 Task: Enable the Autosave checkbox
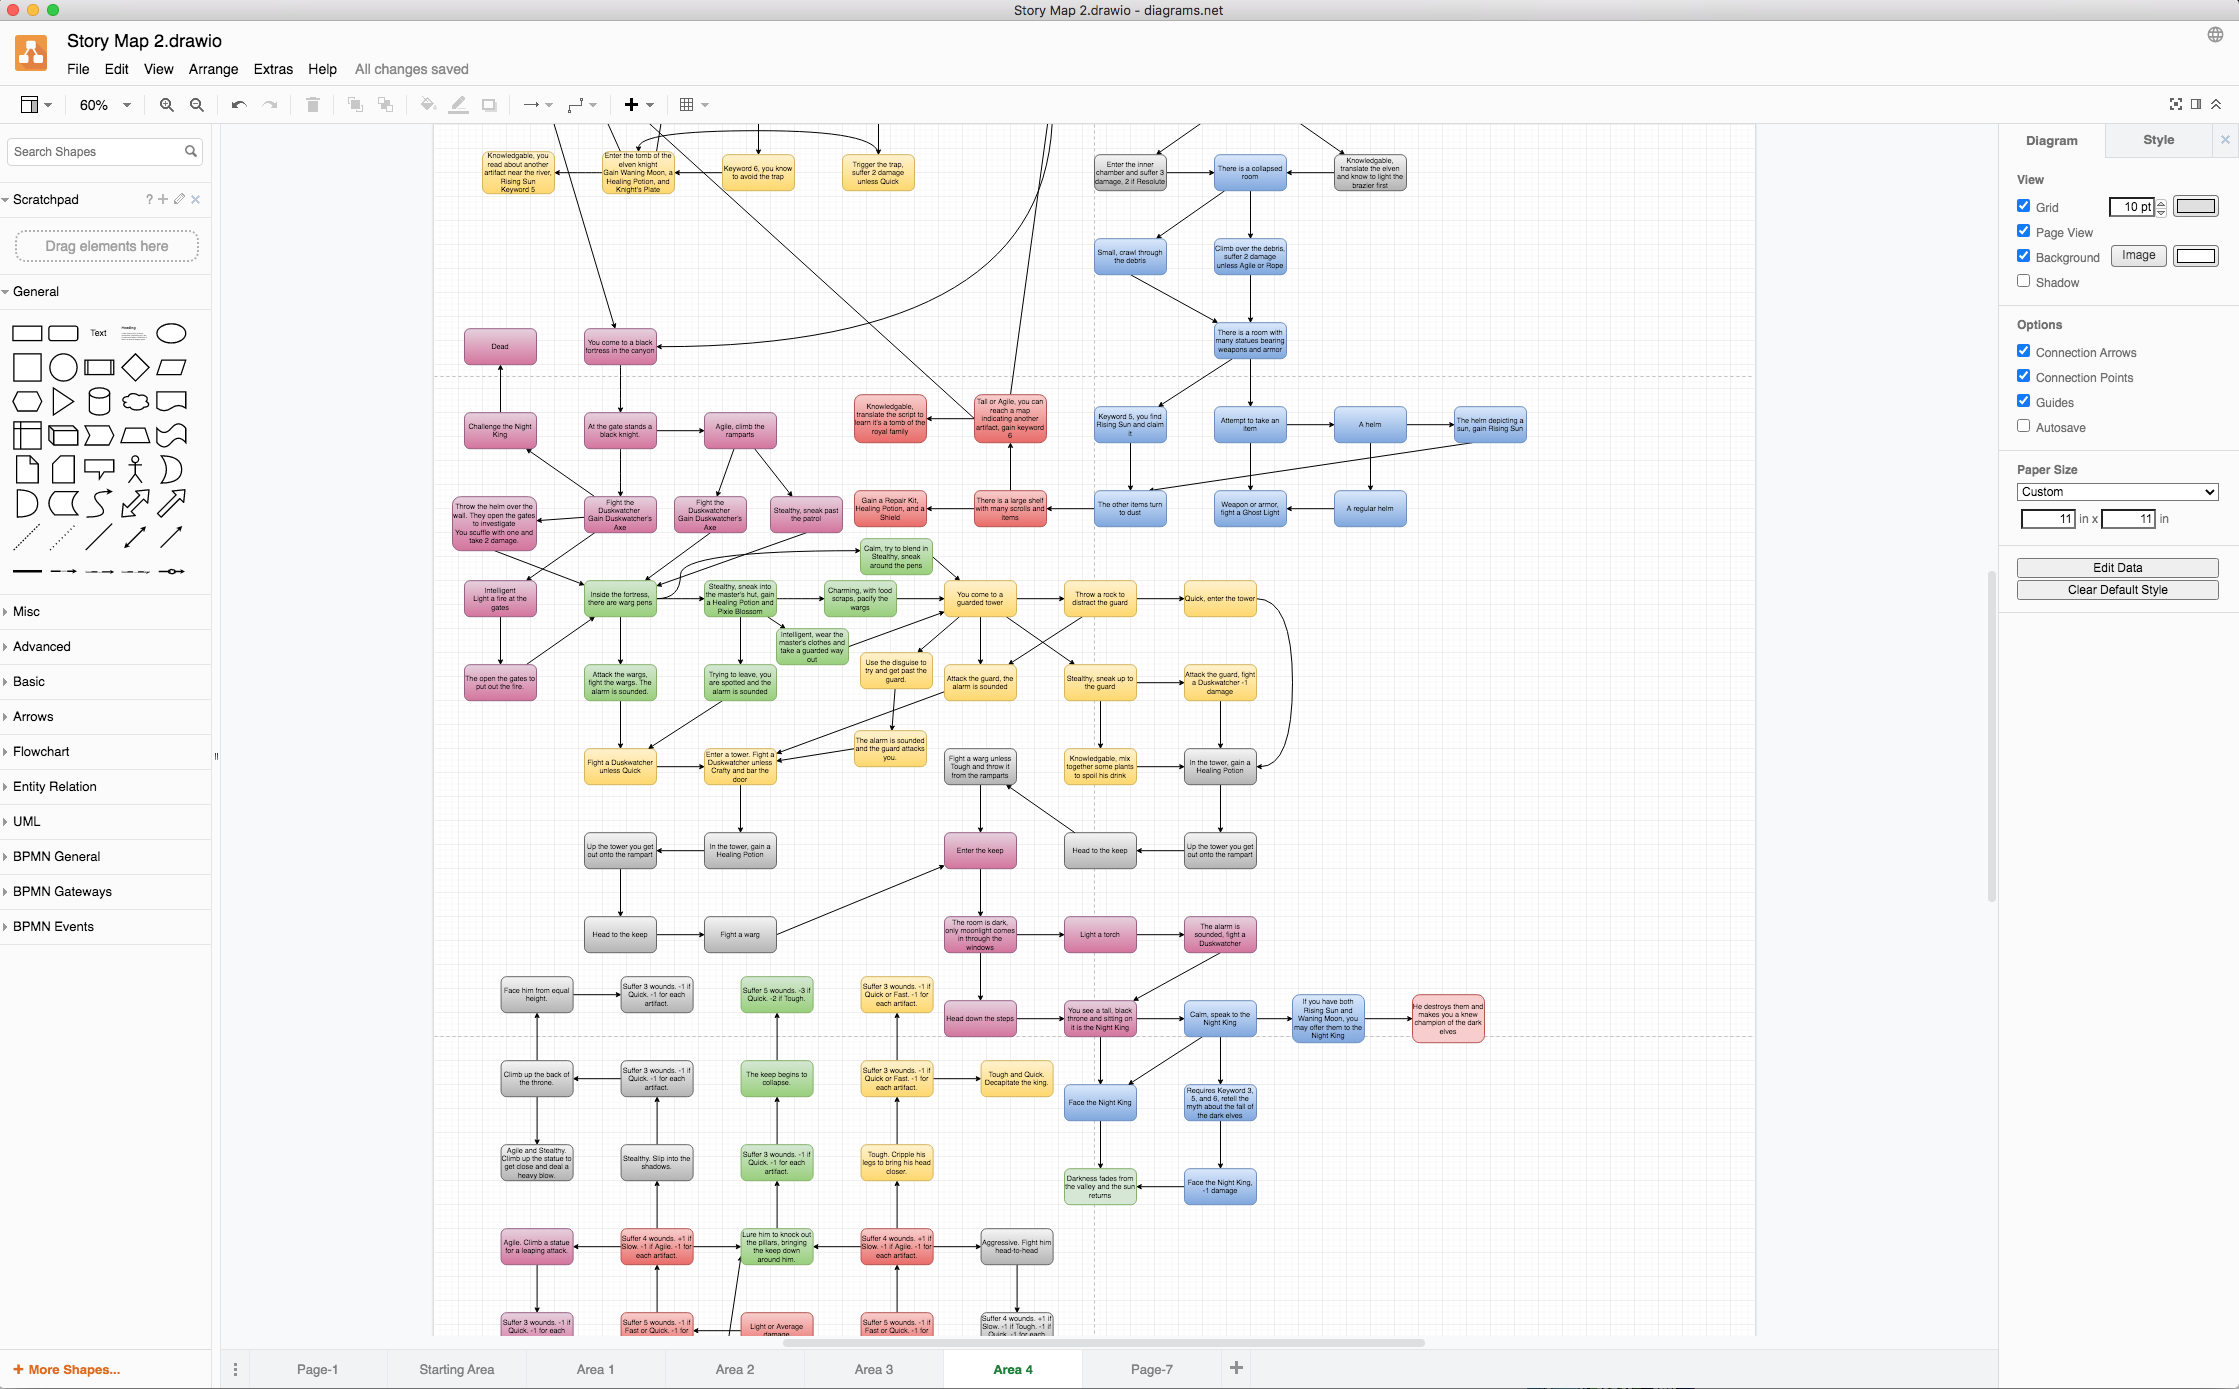pos(2023,426)
